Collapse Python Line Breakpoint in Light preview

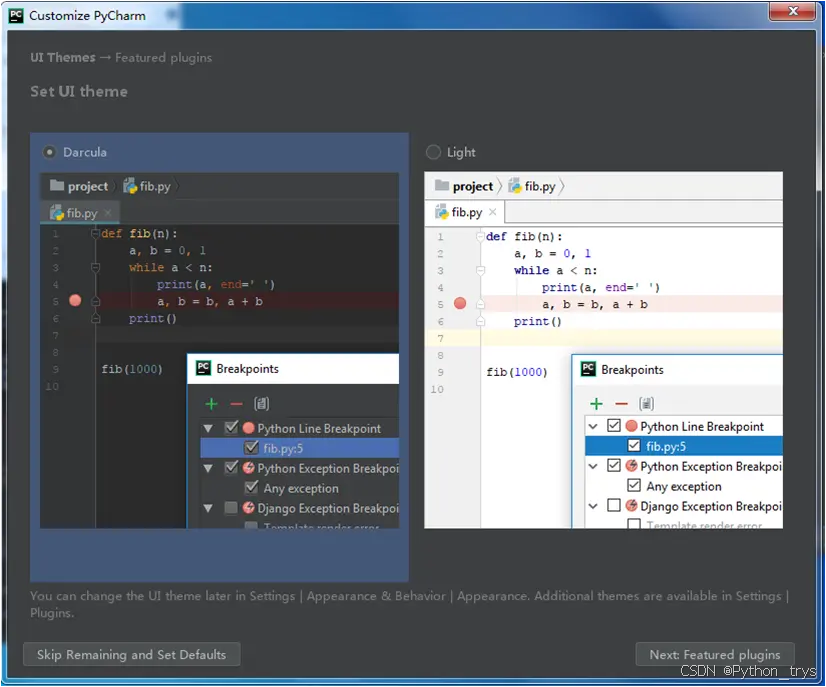coord(593,426)
